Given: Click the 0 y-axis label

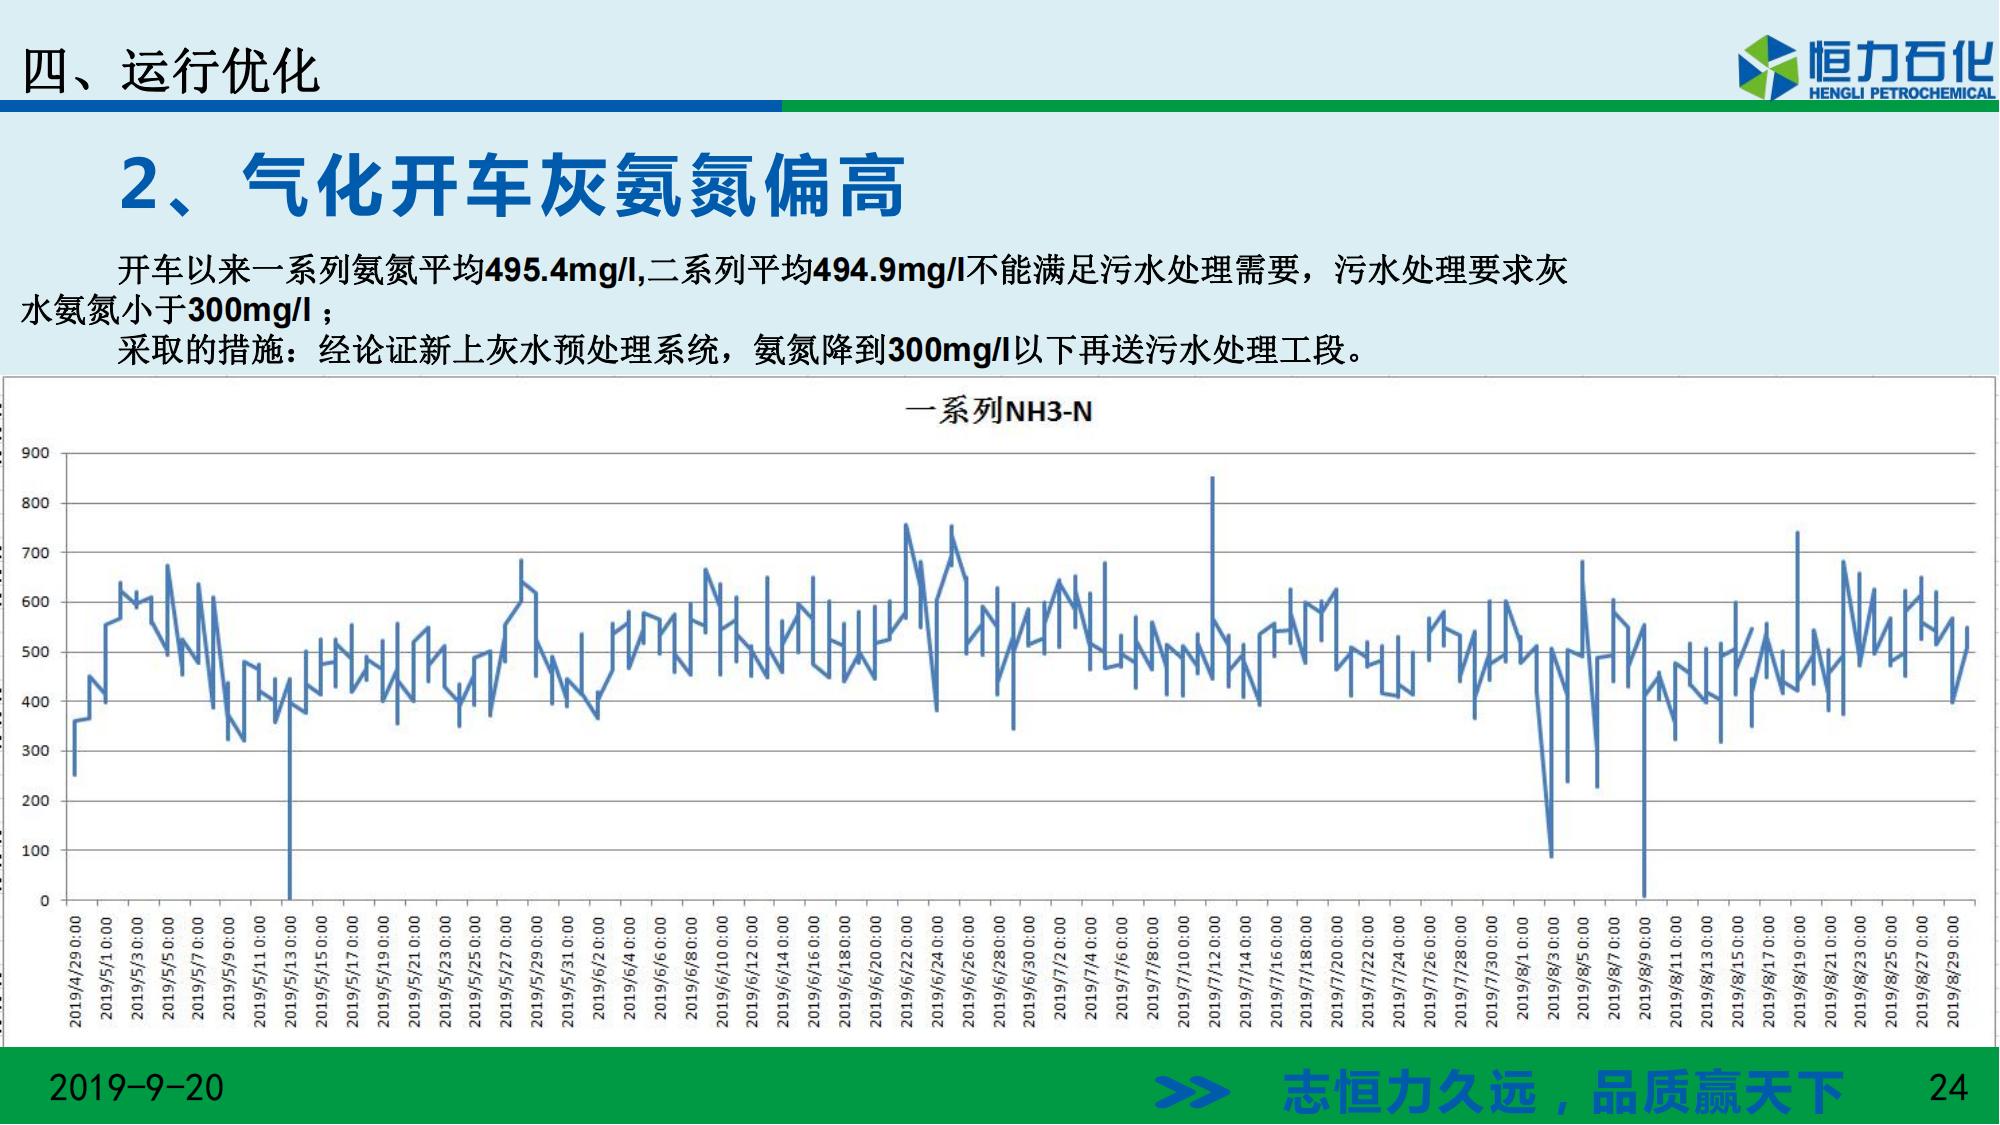Looking at the screenshot, I should pyautogui.click(x=44, y=900).
